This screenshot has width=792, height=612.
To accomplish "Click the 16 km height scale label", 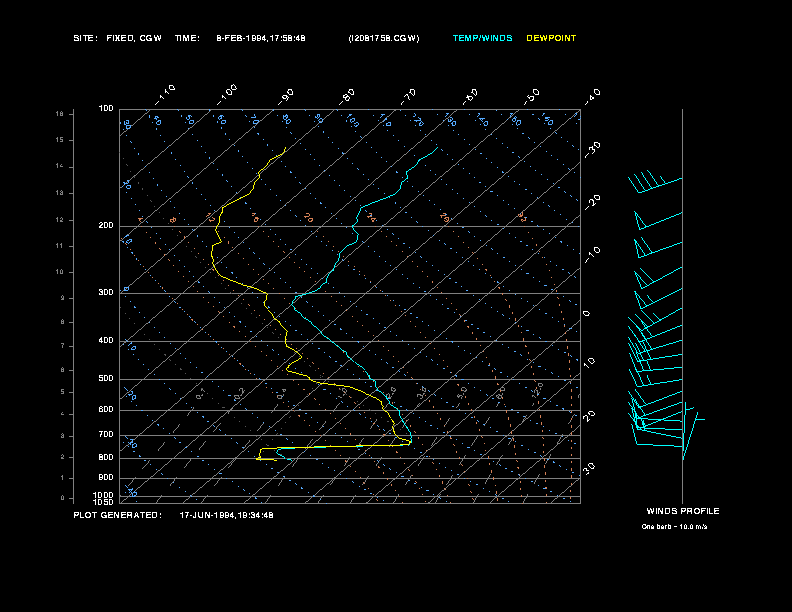I will (59, 114).
